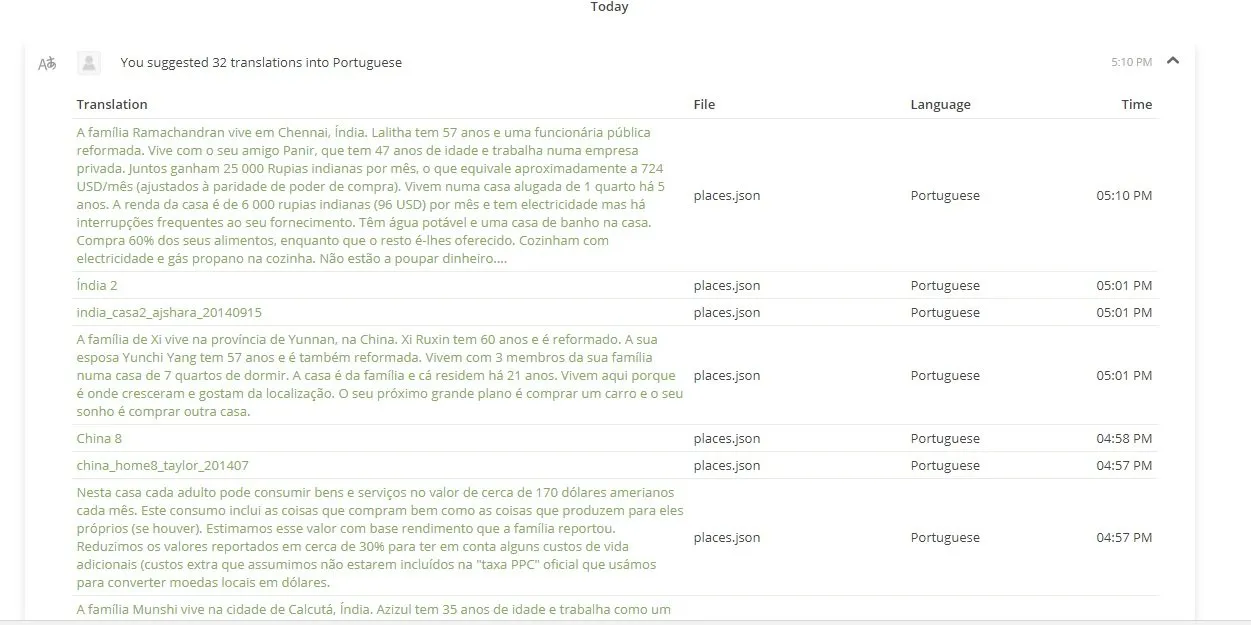Open the 'china_home8_taylor_201407' translation
Screen dimensions: 1251x625
tap(163, 466)
